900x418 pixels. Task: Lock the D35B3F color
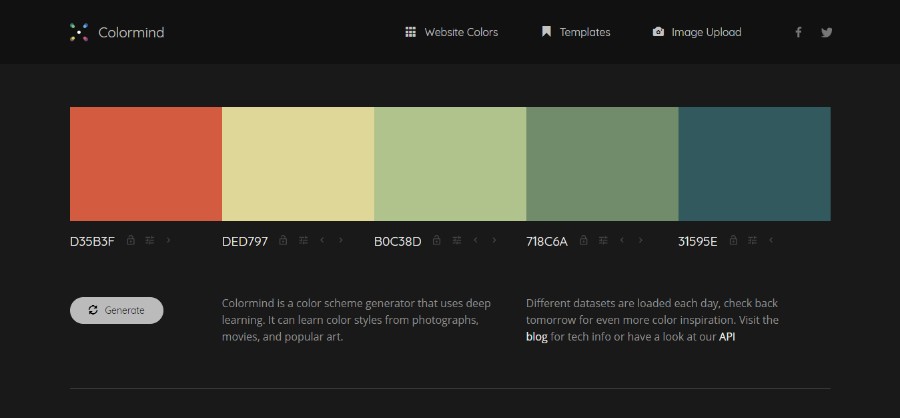pyautogui.click(x=131, y=240)
